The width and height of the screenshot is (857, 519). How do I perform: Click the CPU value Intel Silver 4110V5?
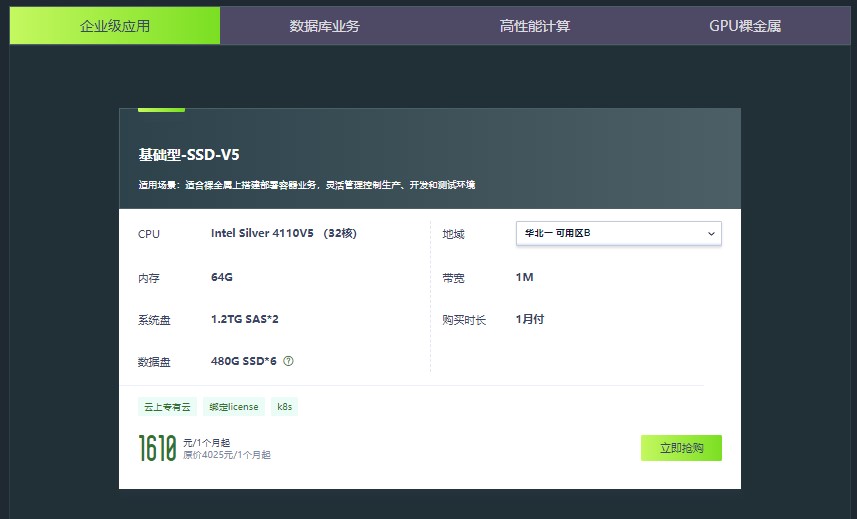[262, 233]
